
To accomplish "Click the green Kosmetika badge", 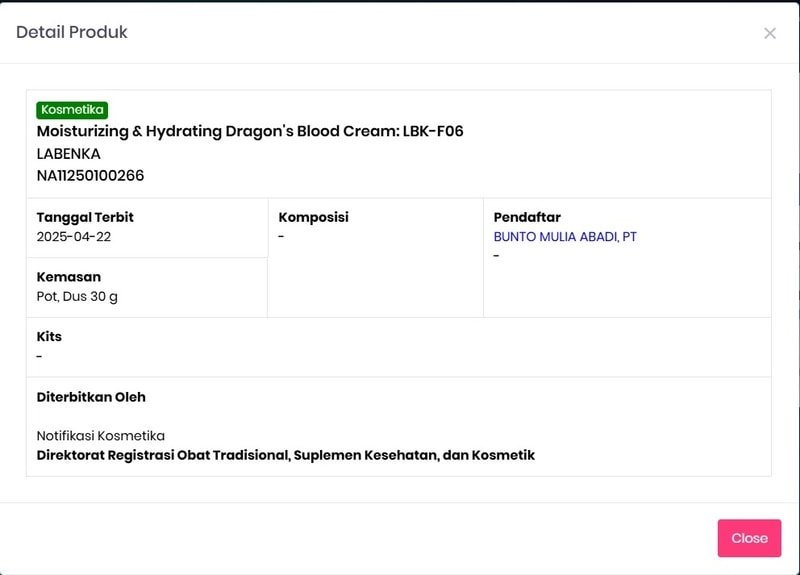I will pos(72,110).
